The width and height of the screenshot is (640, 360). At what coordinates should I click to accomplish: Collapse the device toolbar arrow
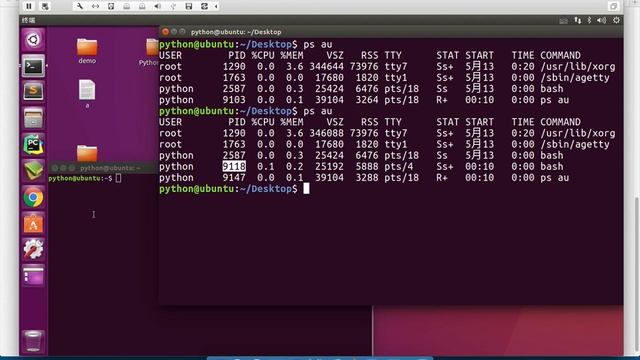coord(216,6)
